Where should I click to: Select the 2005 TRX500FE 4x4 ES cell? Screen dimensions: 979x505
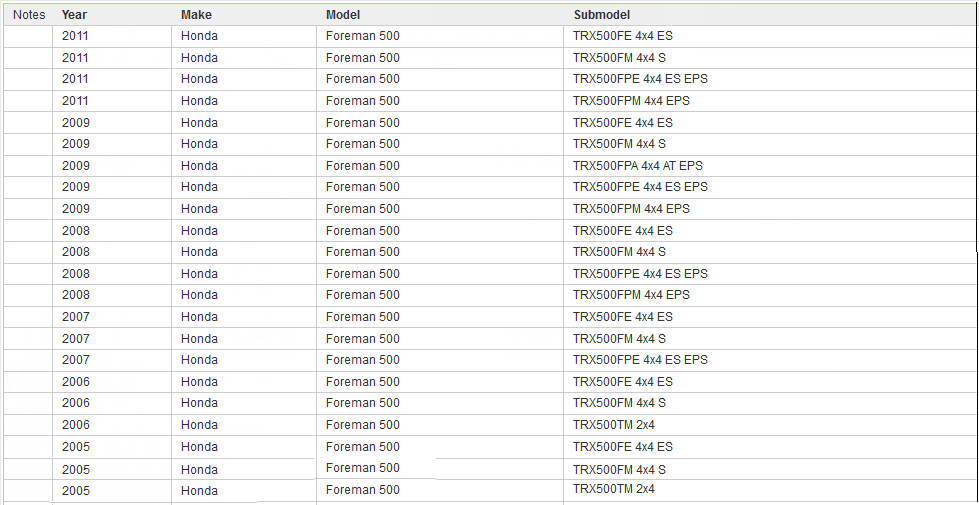pyautogui.click(x=622, y=447)
